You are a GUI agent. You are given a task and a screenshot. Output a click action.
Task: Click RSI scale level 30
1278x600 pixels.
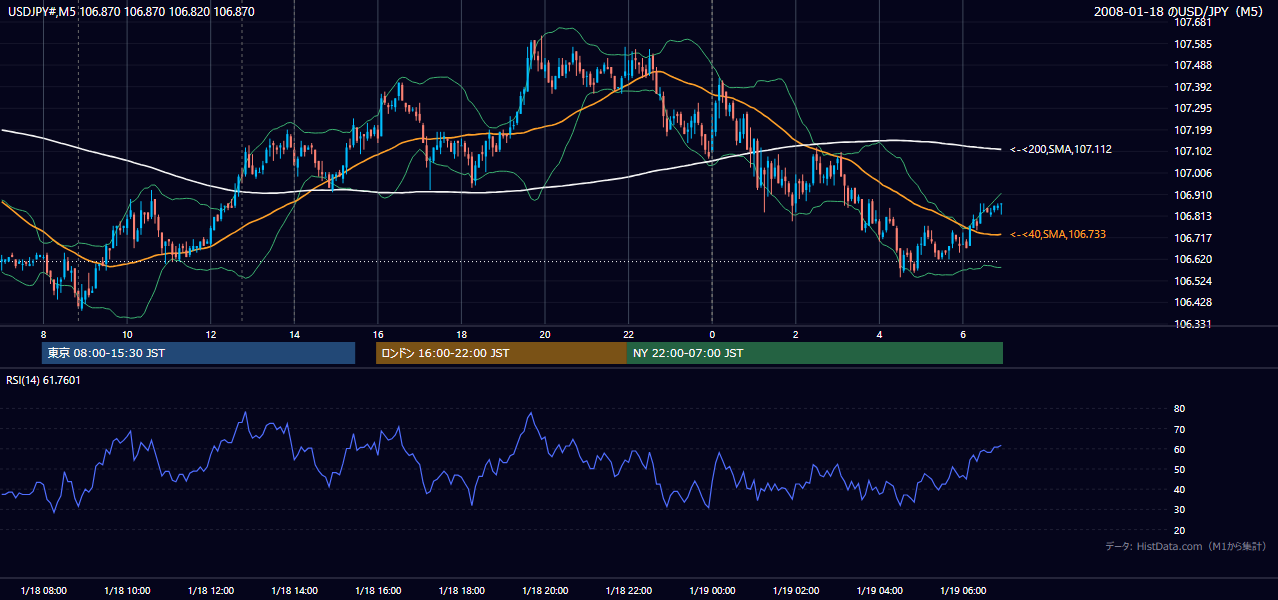[1179, 509]
